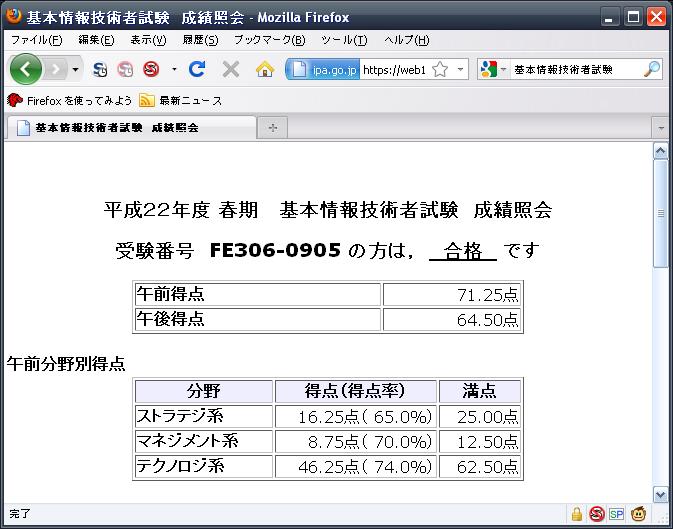
Task: Click the red S with forbidden sign toolbar icon
Action: click(x=151, y=69)
